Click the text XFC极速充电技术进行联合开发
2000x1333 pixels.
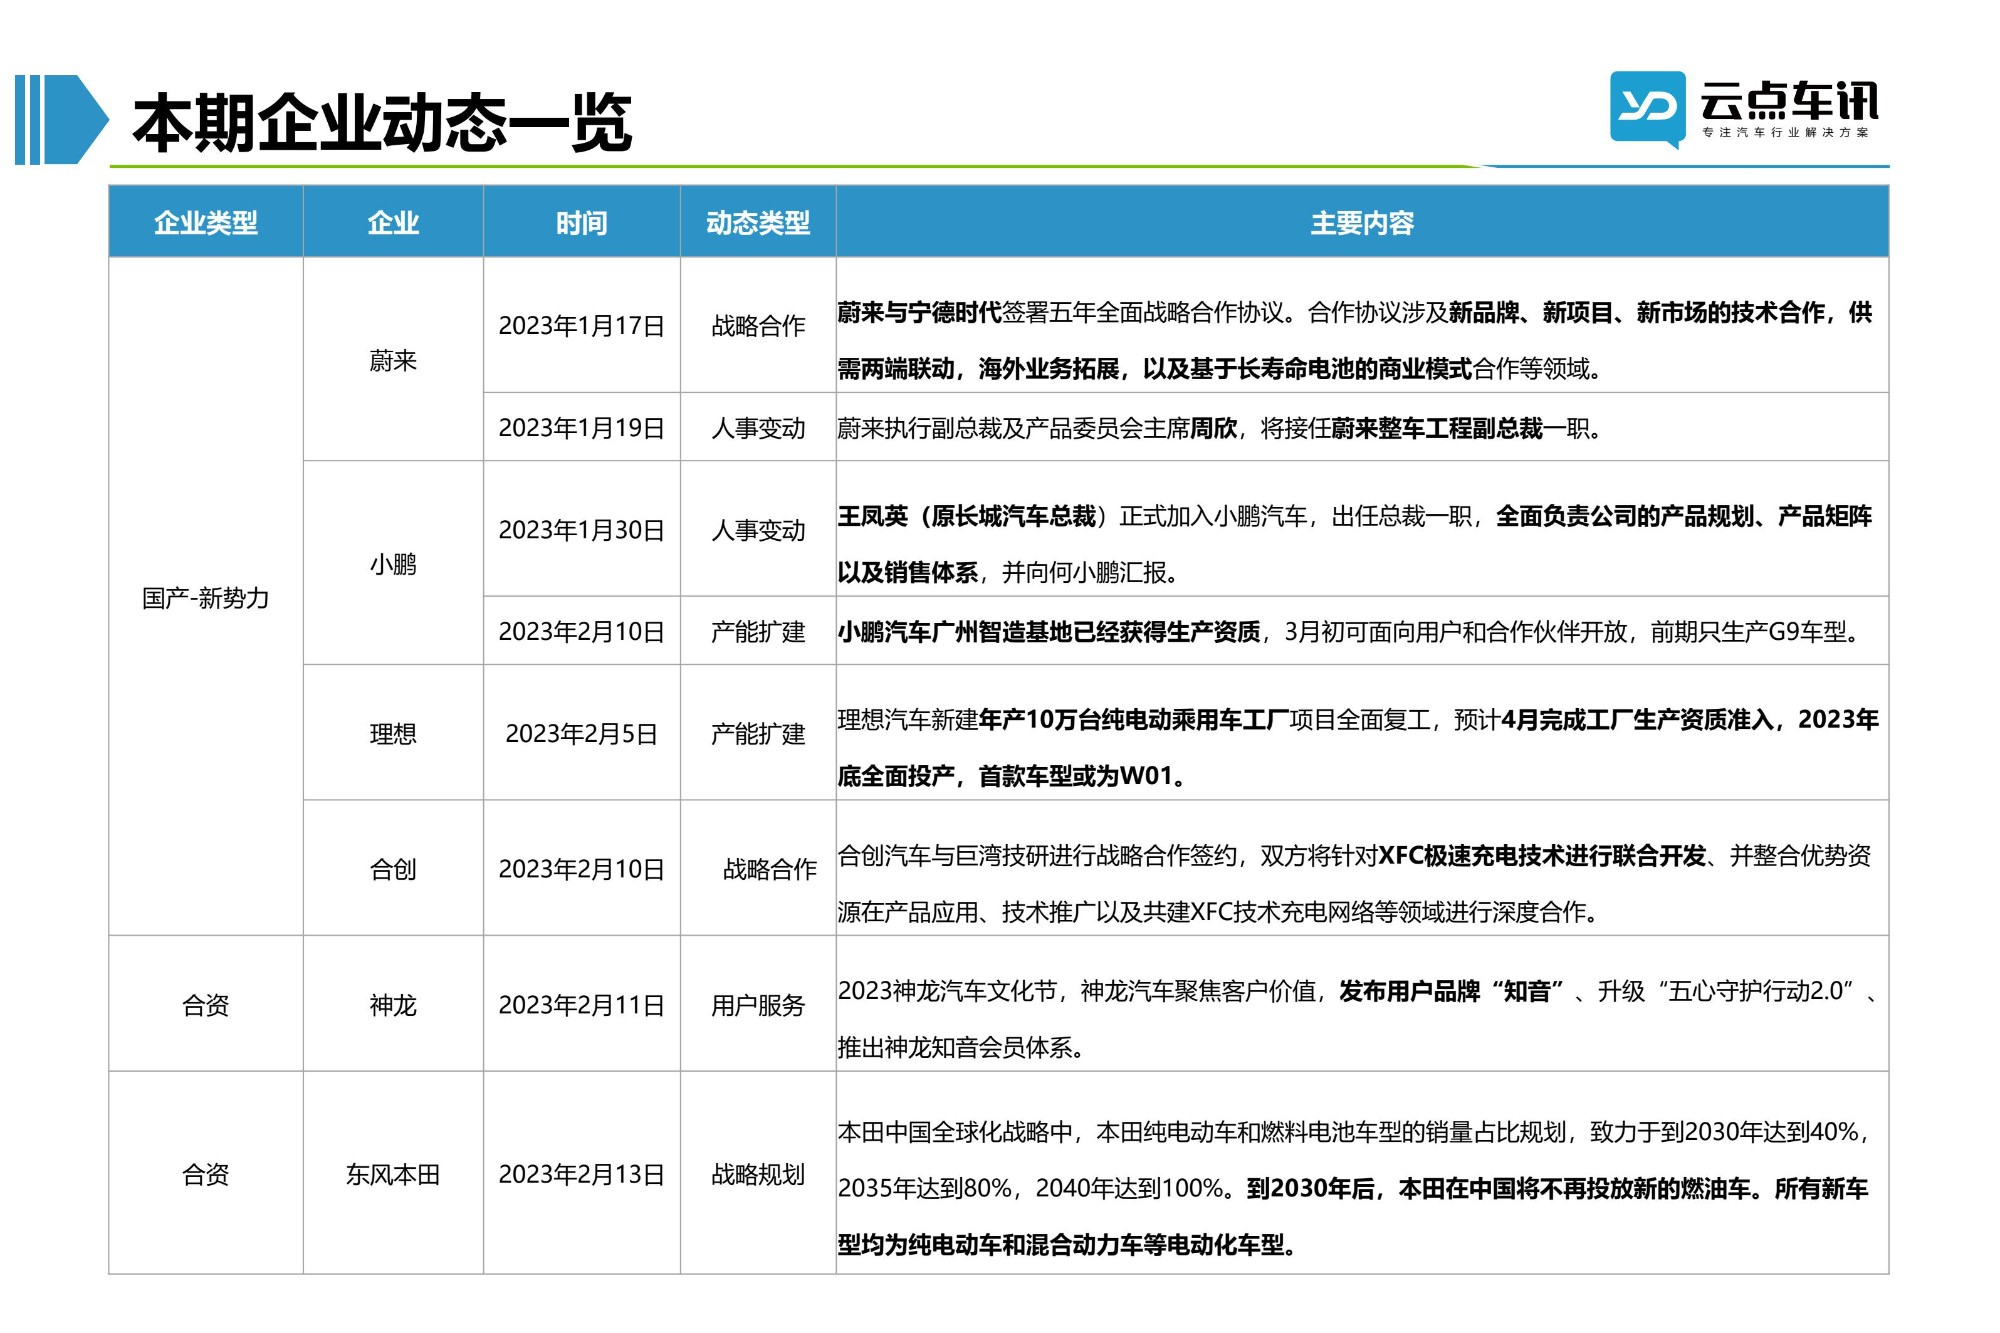tap(1542, 856)
